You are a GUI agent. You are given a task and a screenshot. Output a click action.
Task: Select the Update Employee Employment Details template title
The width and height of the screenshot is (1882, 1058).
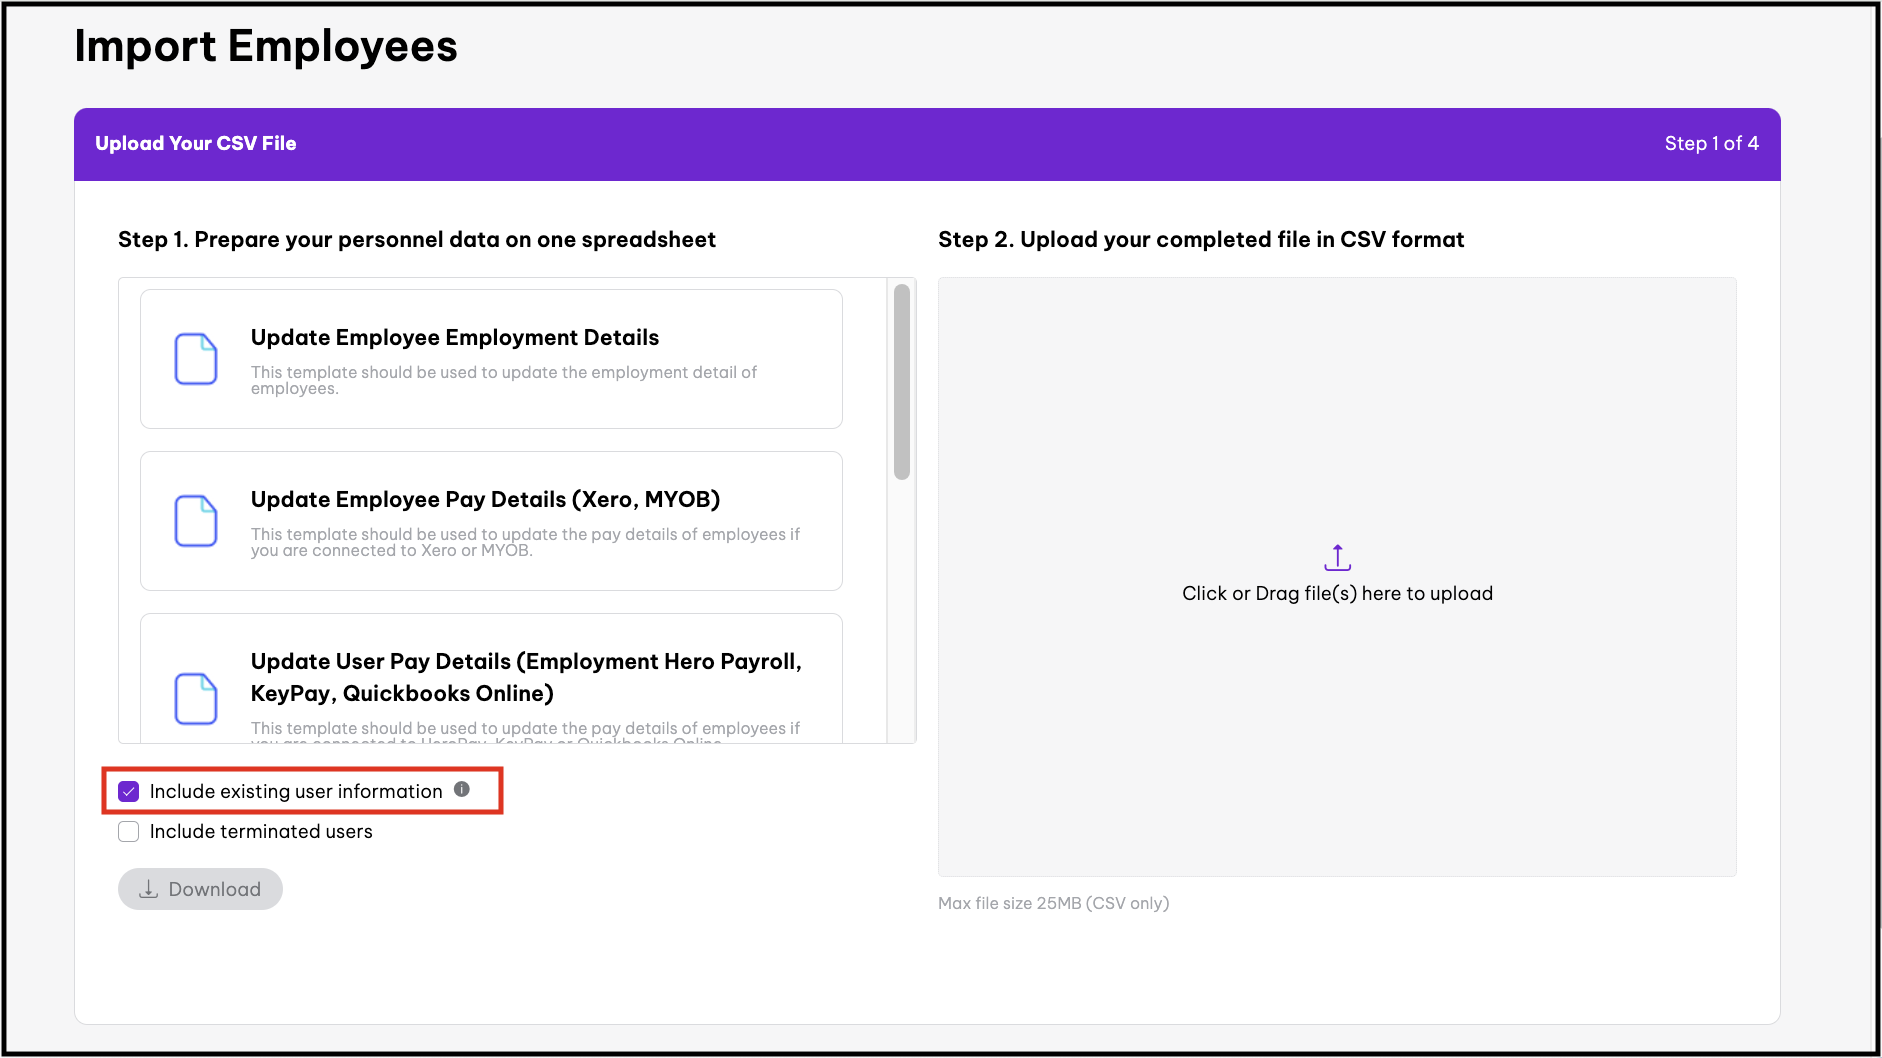454,338
